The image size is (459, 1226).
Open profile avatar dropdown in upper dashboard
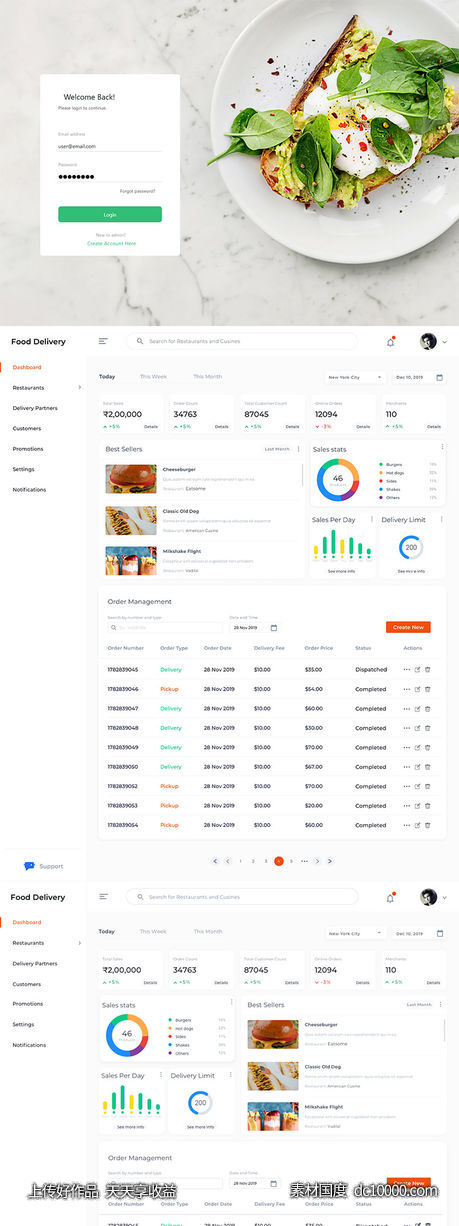(x=433, y=342)
